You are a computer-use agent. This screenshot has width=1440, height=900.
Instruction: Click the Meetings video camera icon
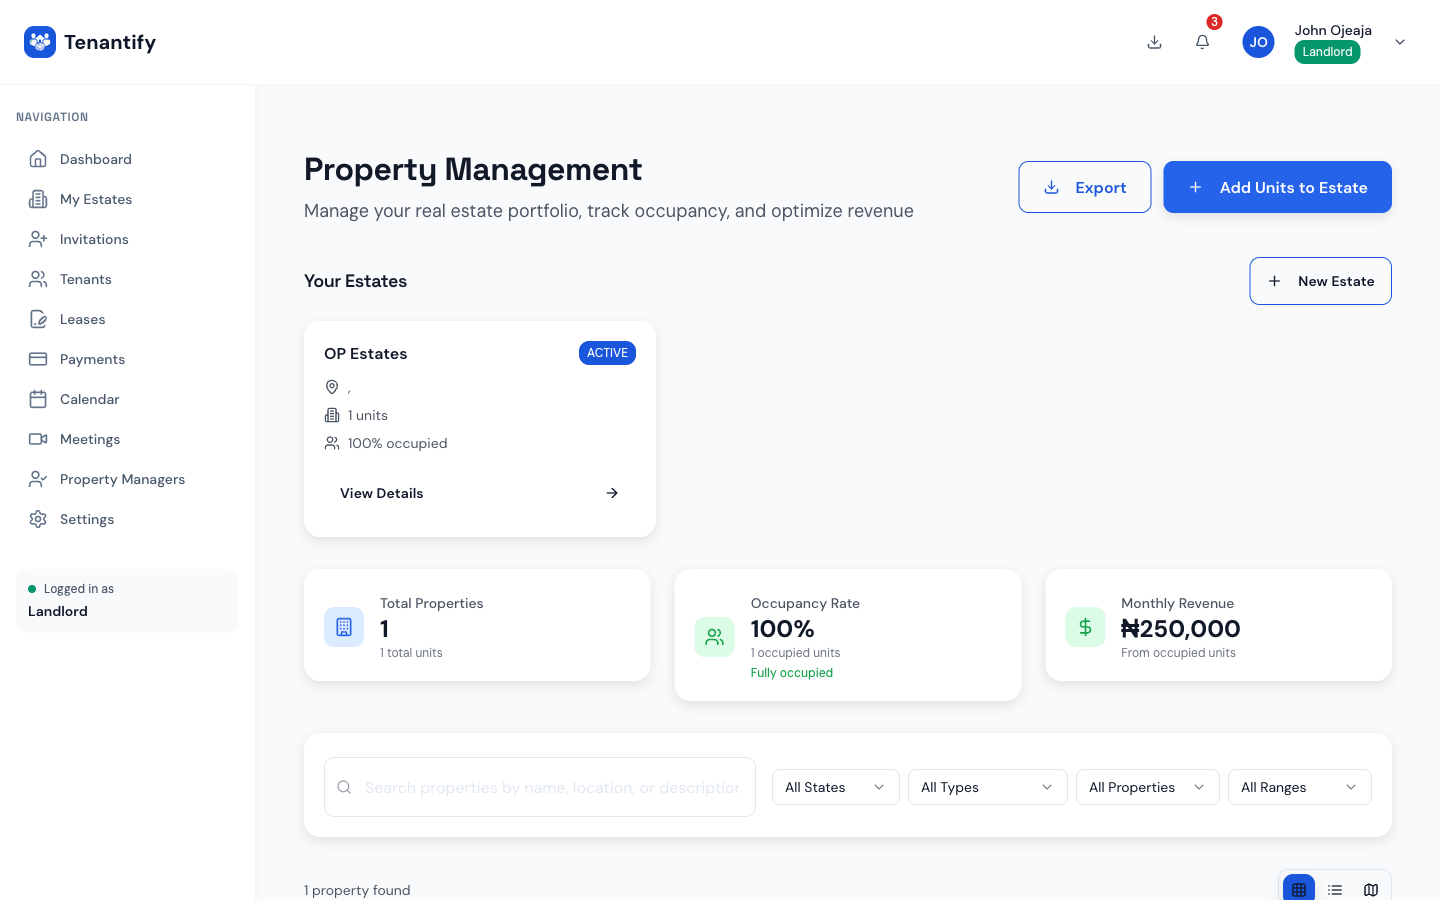(38, 439)
